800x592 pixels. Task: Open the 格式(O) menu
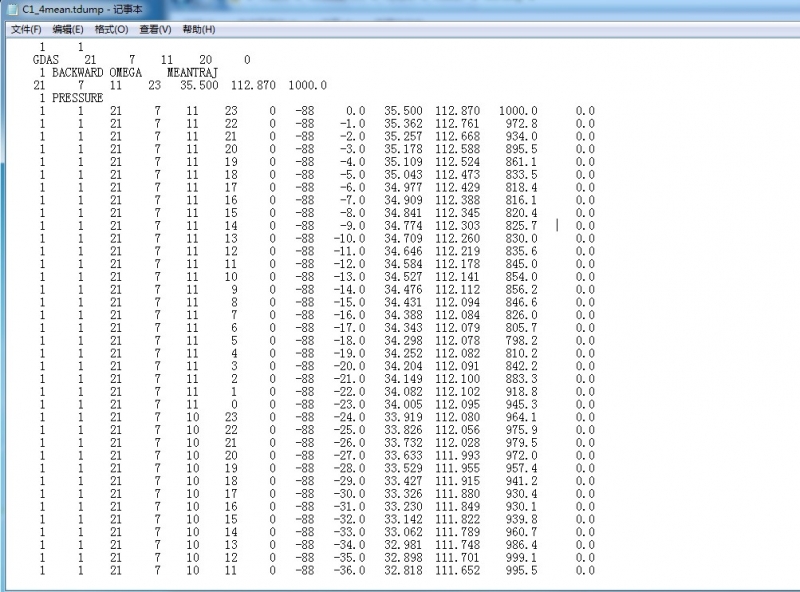tap(111, 30)
